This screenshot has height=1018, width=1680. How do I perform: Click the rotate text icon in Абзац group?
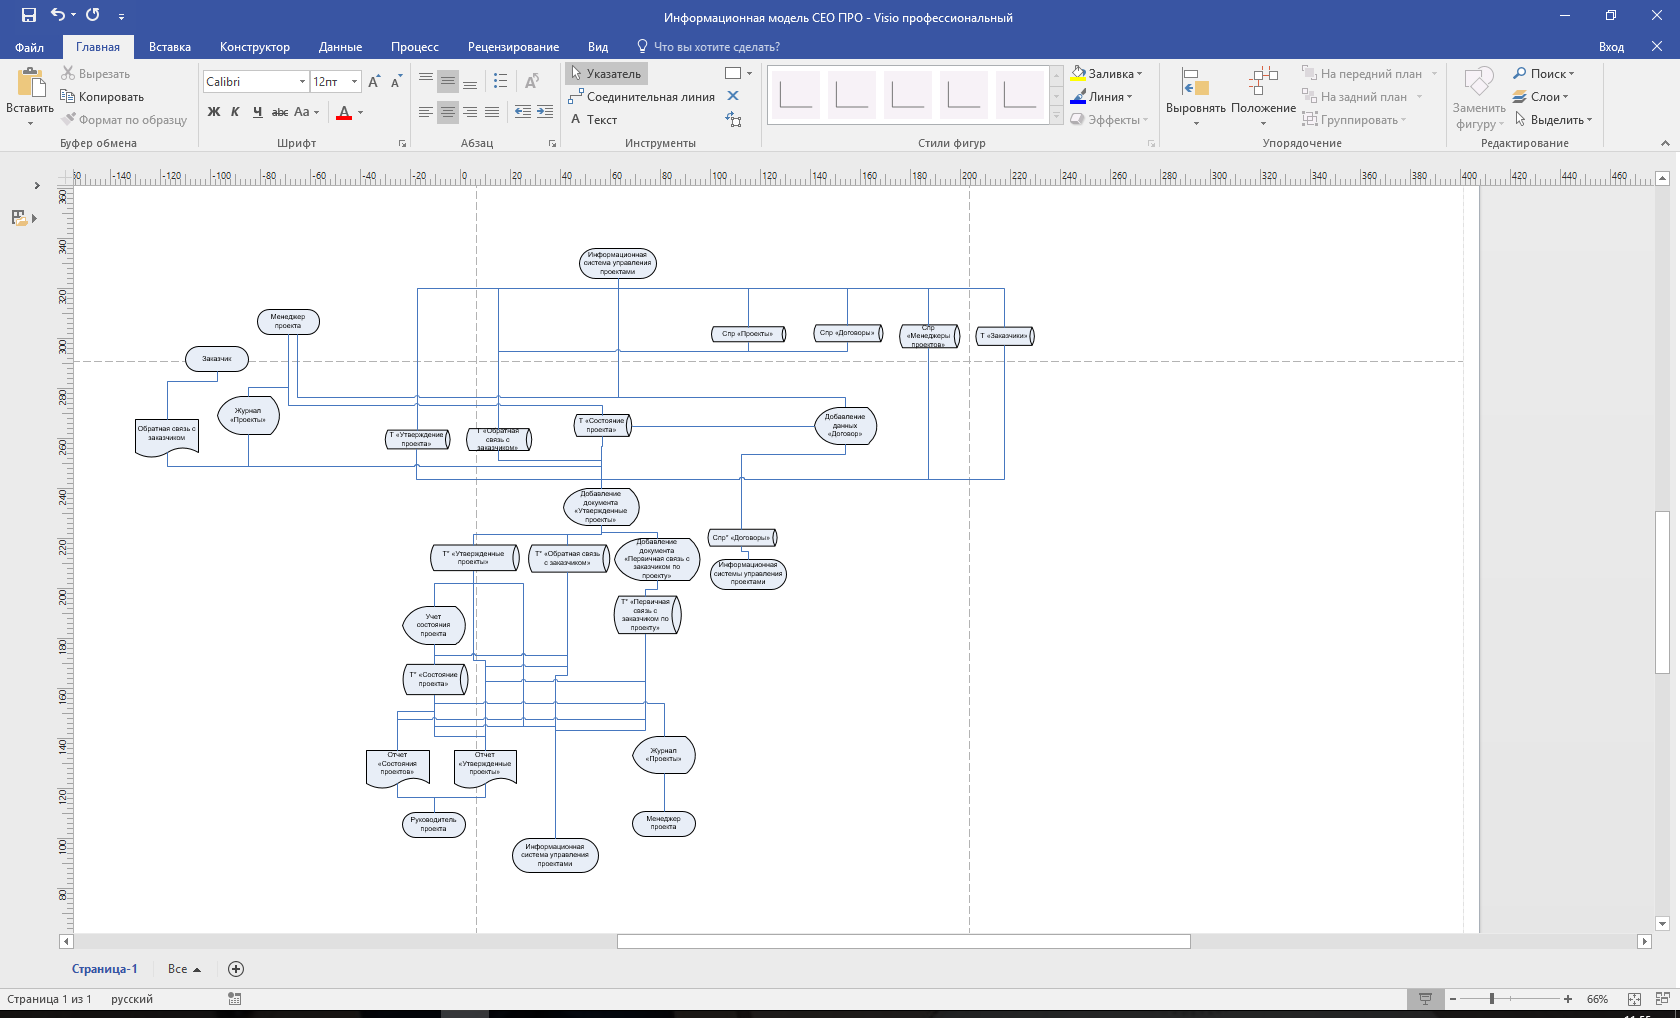click(532, 81)
